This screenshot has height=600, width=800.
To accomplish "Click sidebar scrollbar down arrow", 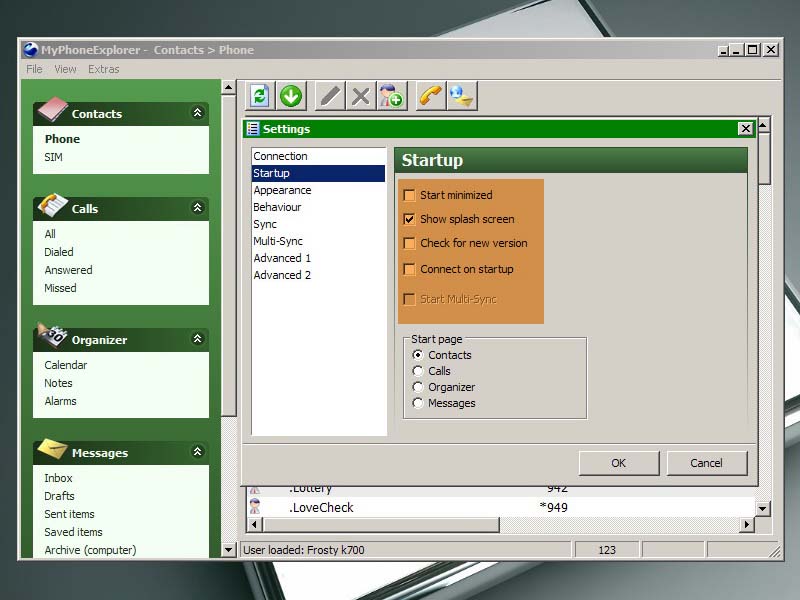I will tap(228, 550).
